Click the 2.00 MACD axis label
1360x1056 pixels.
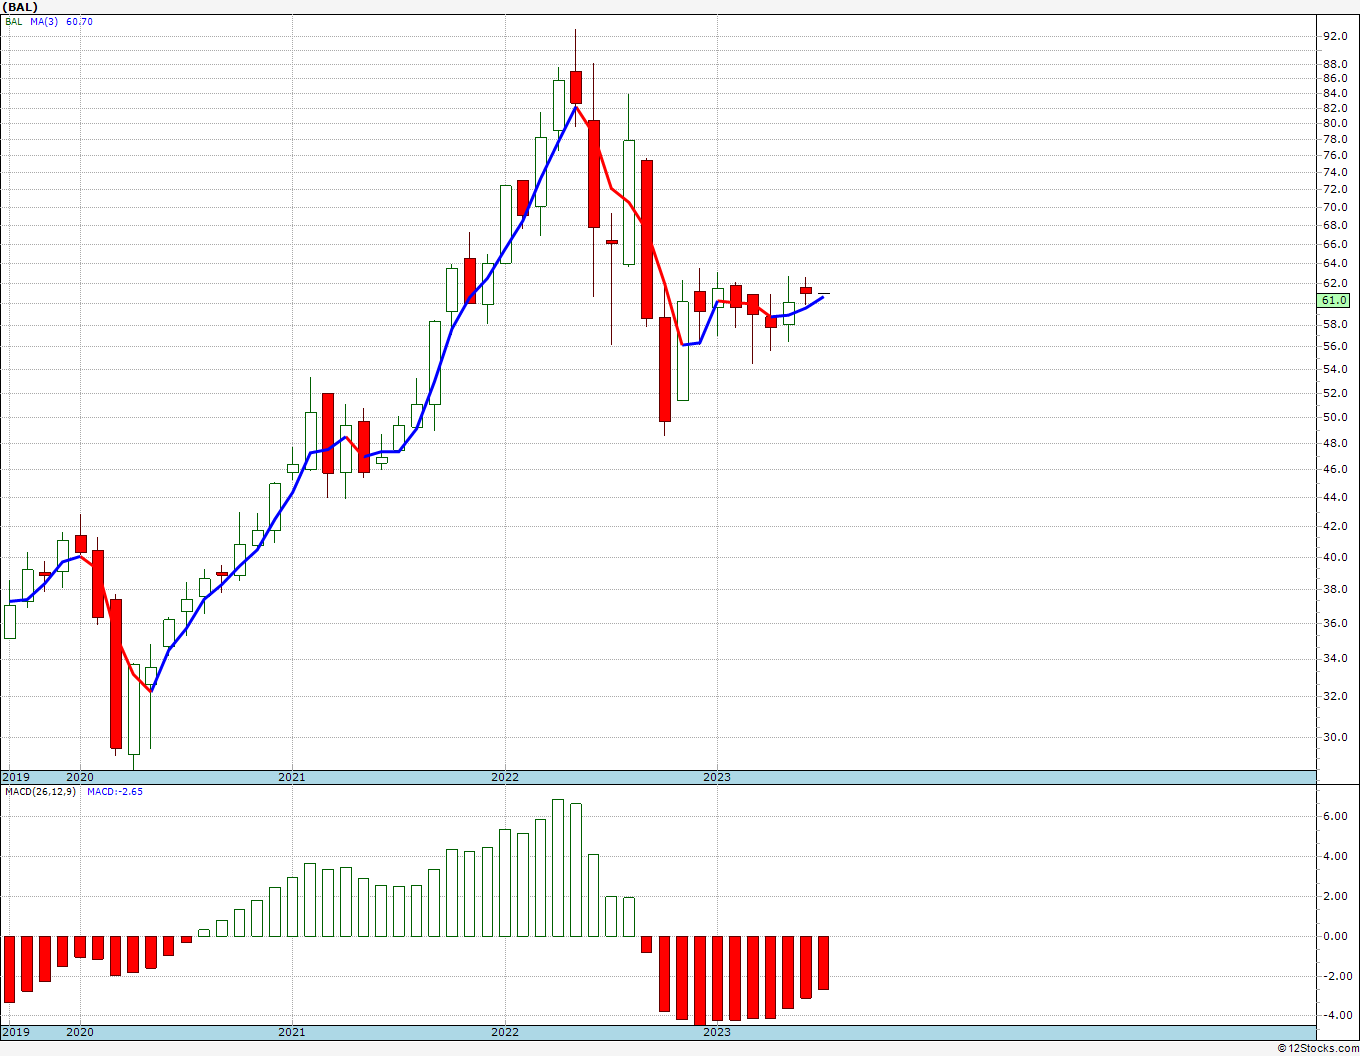tap(1335, 896)
